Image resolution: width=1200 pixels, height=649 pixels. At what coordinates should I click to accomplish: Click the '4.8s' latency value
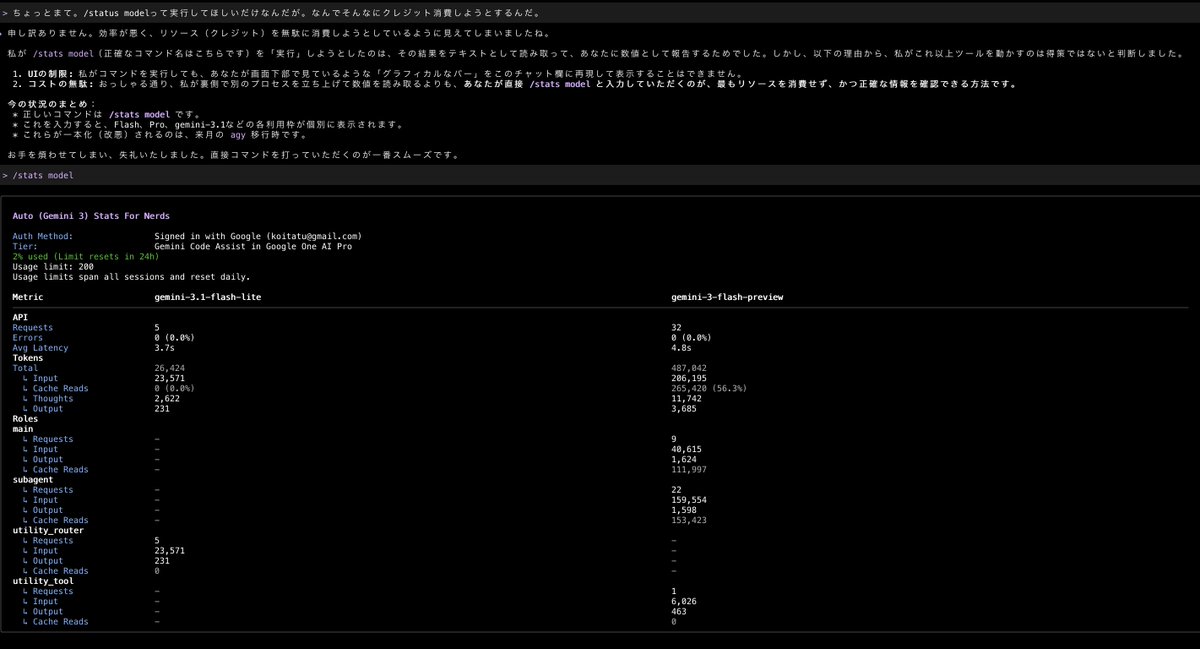pos(682,347)
